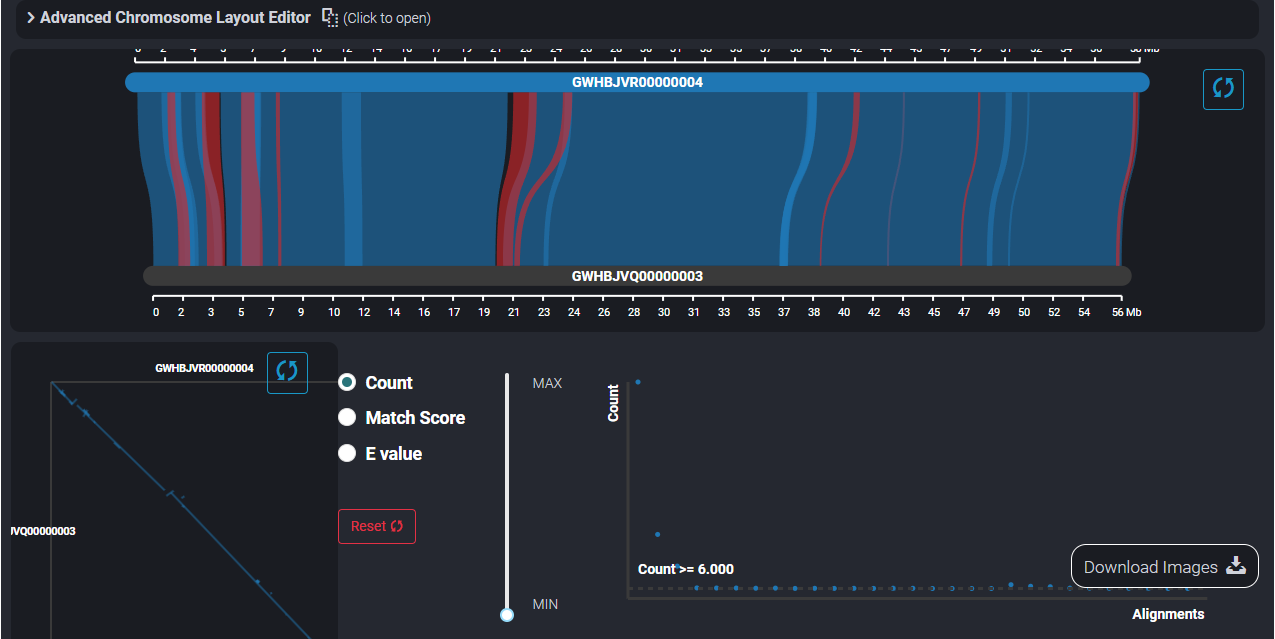This screenshot has height=639, width=1275.
Task: Choose the E value radio button
Action: tap(347, 453)
